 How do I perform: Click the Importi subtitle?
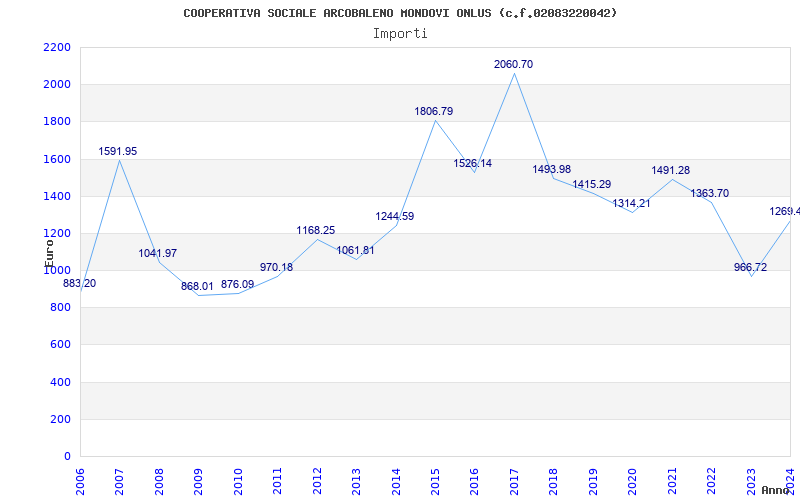(x=400, y=34)
